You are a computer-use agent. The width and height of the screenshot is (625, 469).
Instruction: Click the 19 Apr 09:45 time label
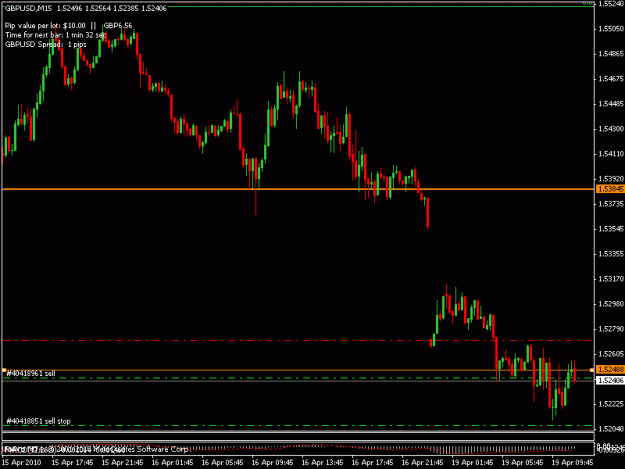[572, 463]
